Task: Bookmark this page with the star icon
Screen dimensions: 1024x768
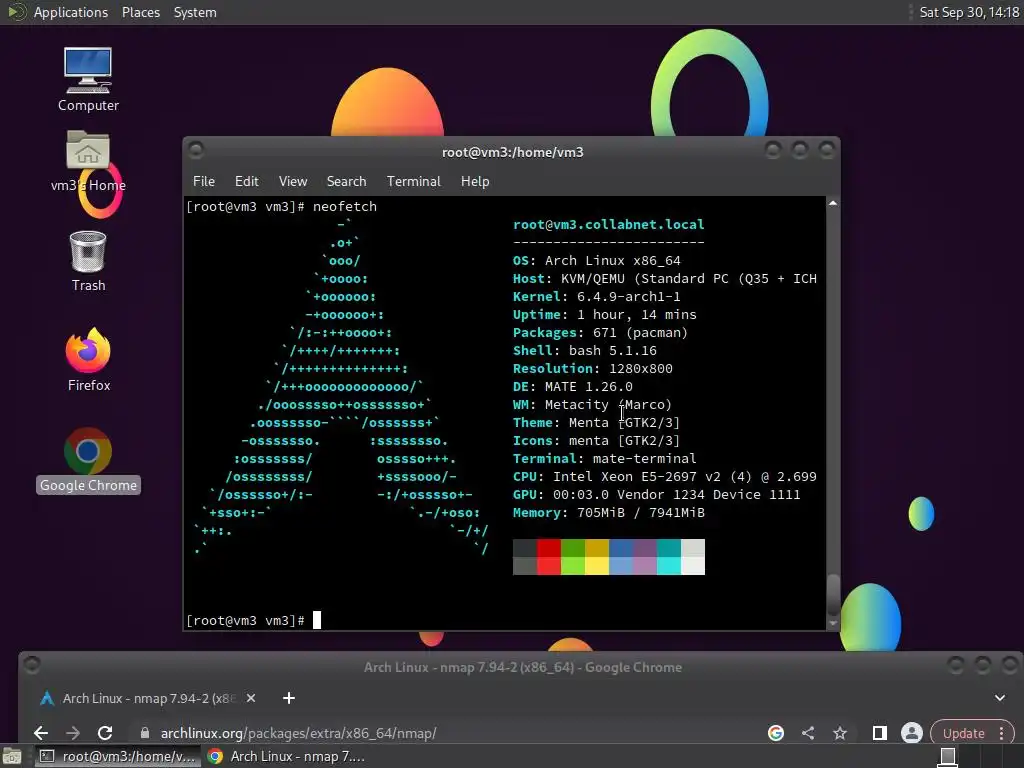Action: pyautogui.click(x=840, y=733)
